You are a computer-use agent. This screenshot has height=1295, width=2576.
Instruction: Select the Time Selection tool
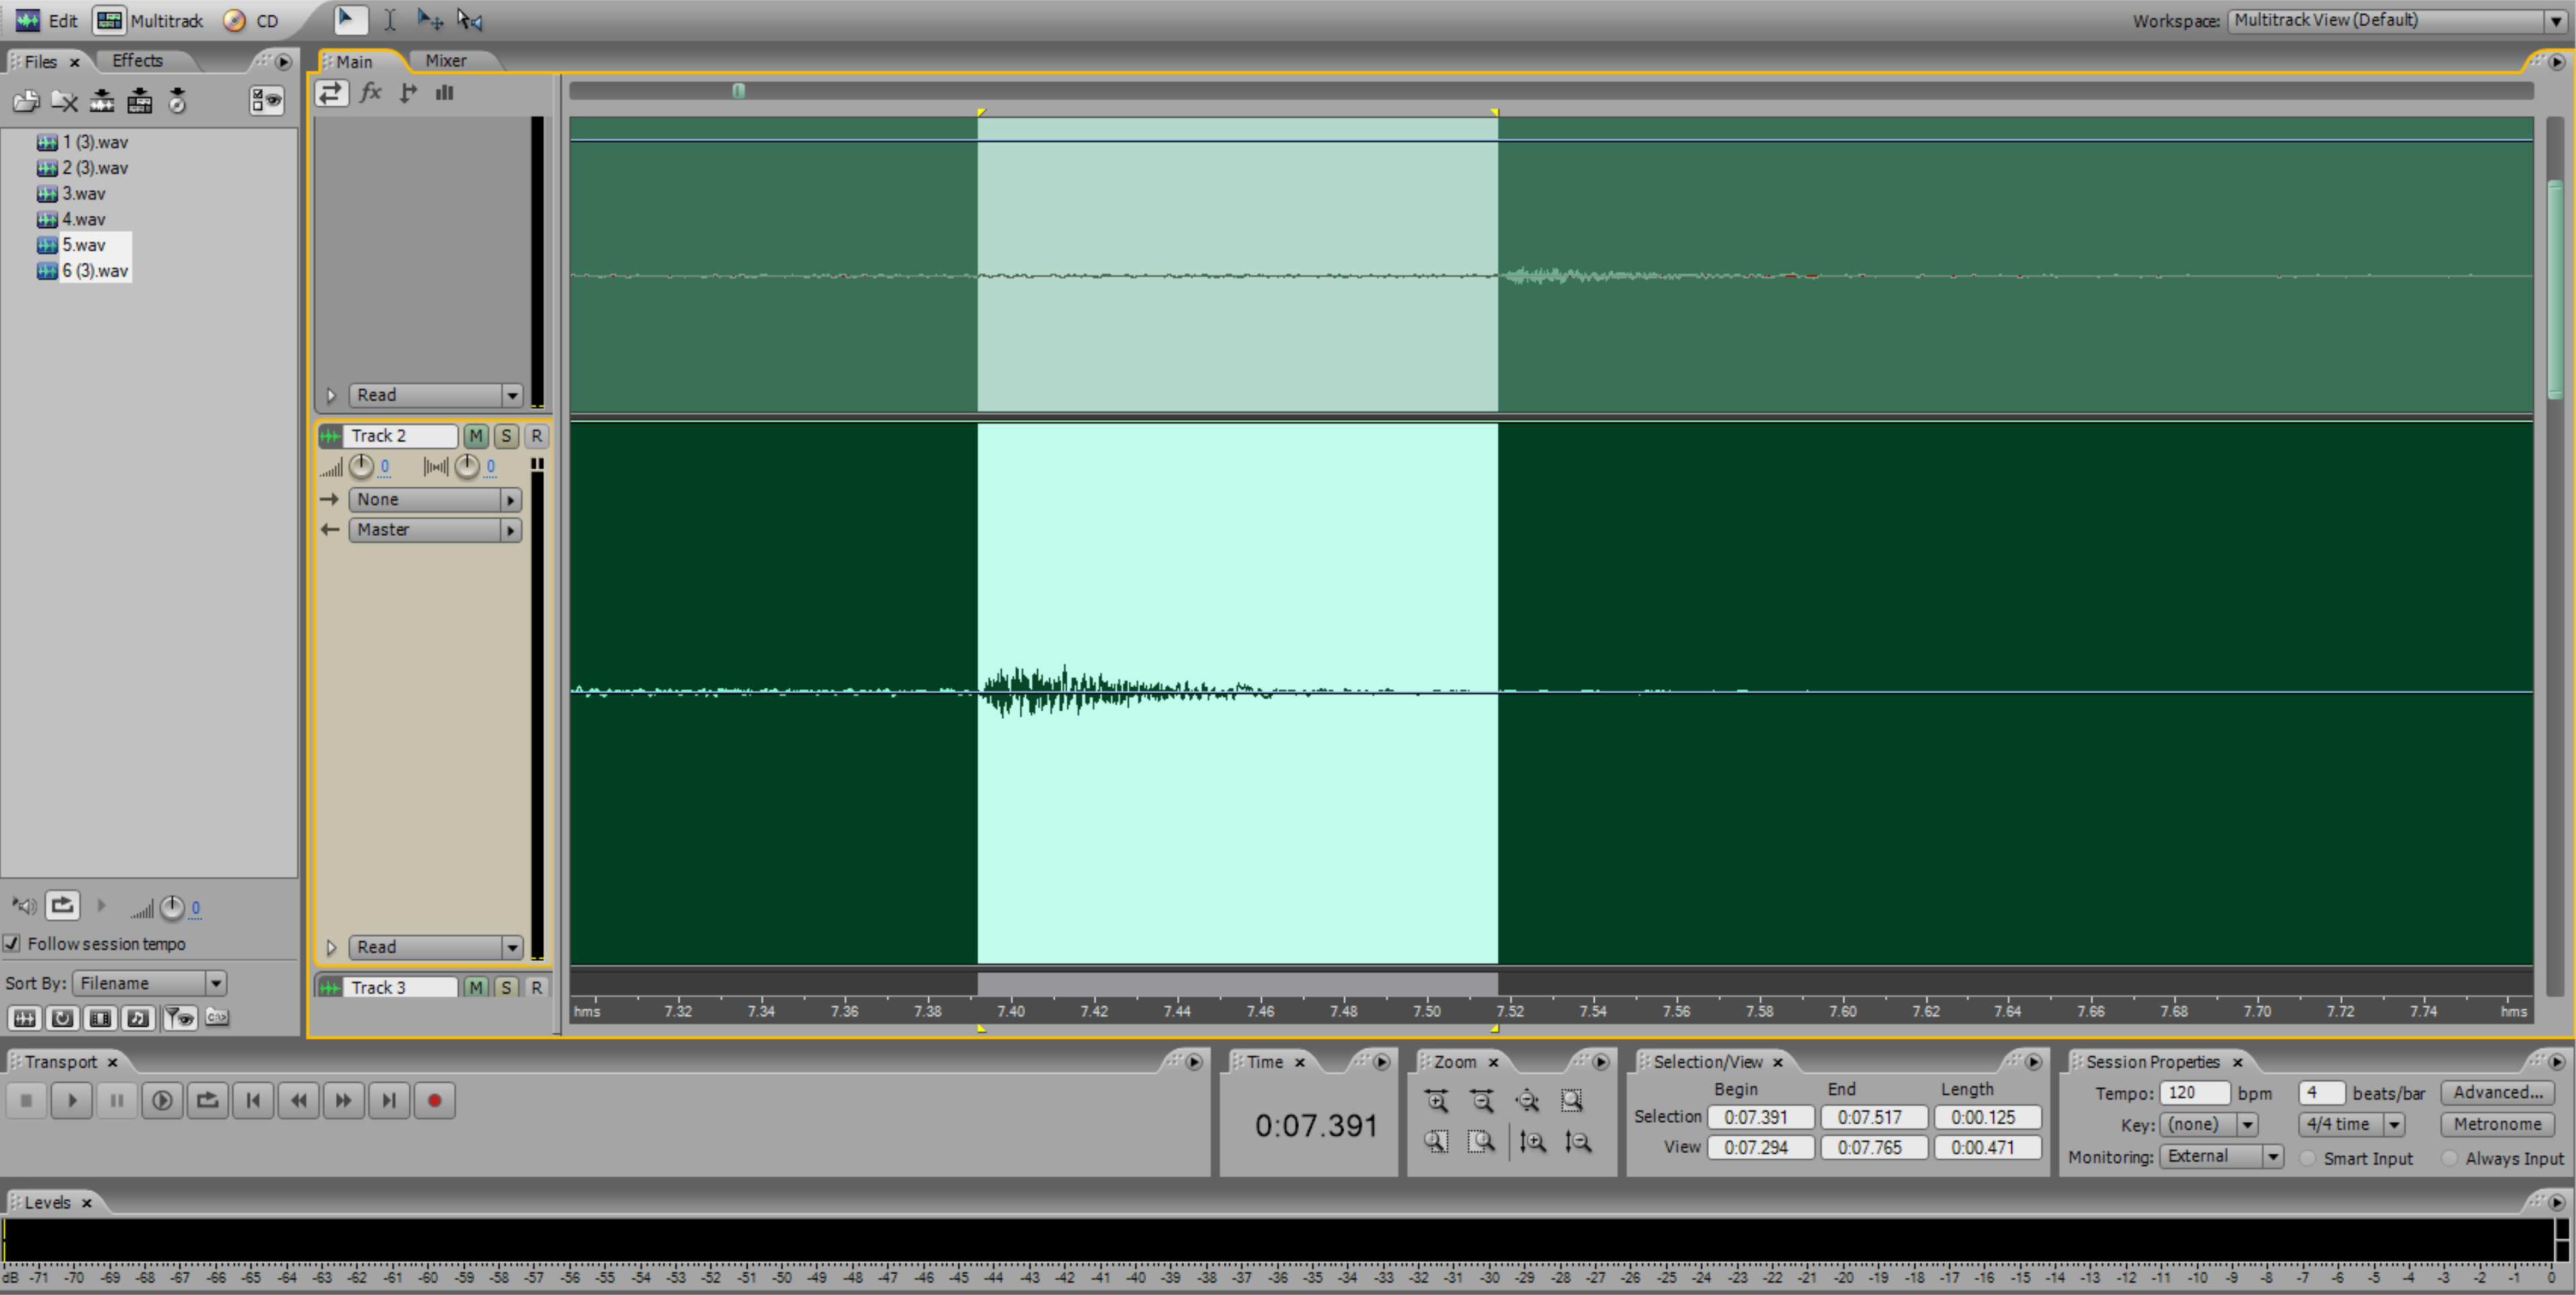coord(390,20)
